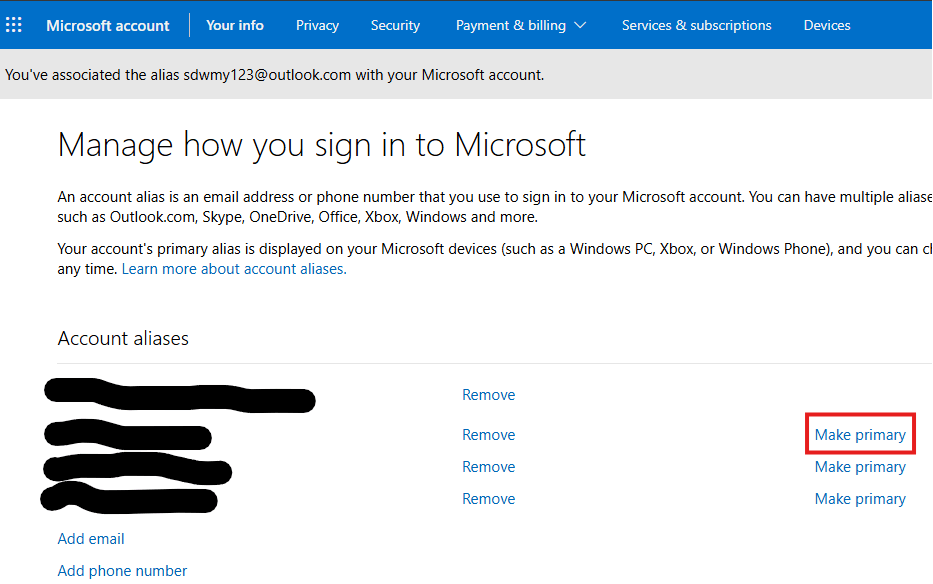Remove the second account alias
Screen dimensions: 933x584
pos(489,435)
